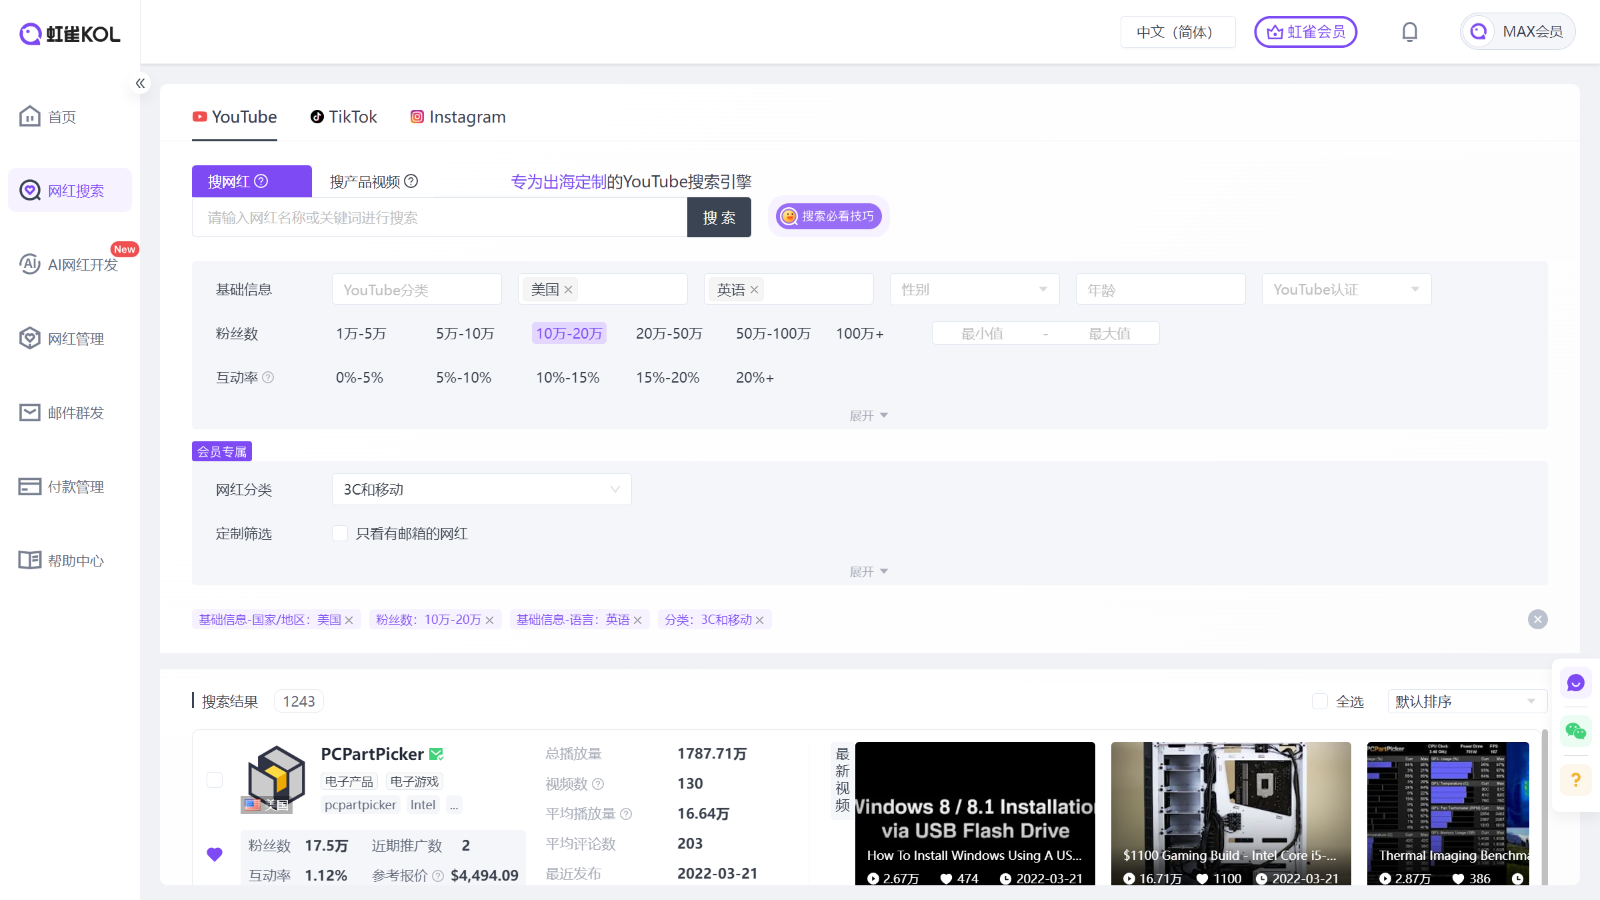Remove filter chip 语言：英语
Viewport: 1600px width, 900px height.
638,620
